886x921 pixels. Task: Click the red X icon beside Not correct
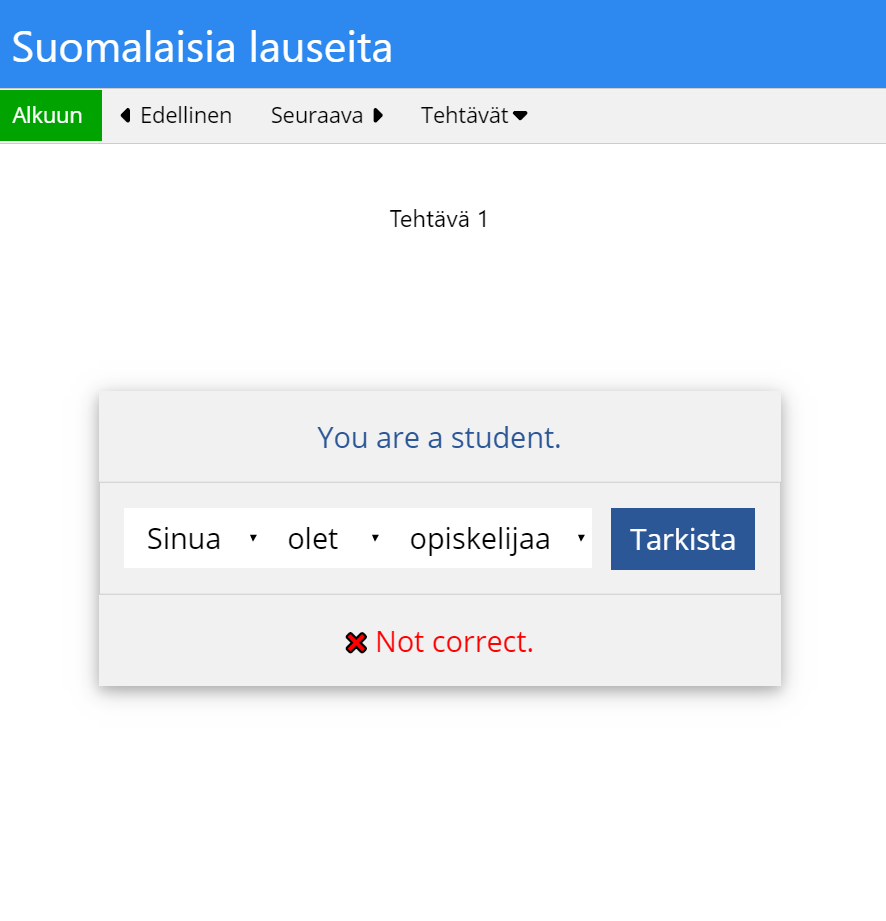tap(356, 642)
